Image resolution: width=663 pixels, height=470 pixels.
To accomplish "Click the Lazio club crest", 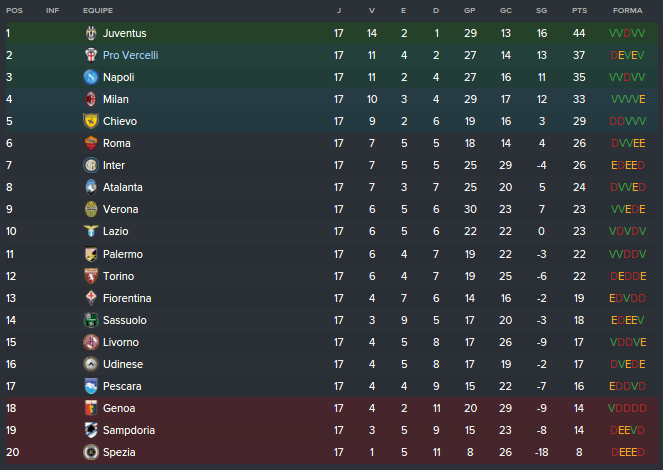I will [91, 231].
